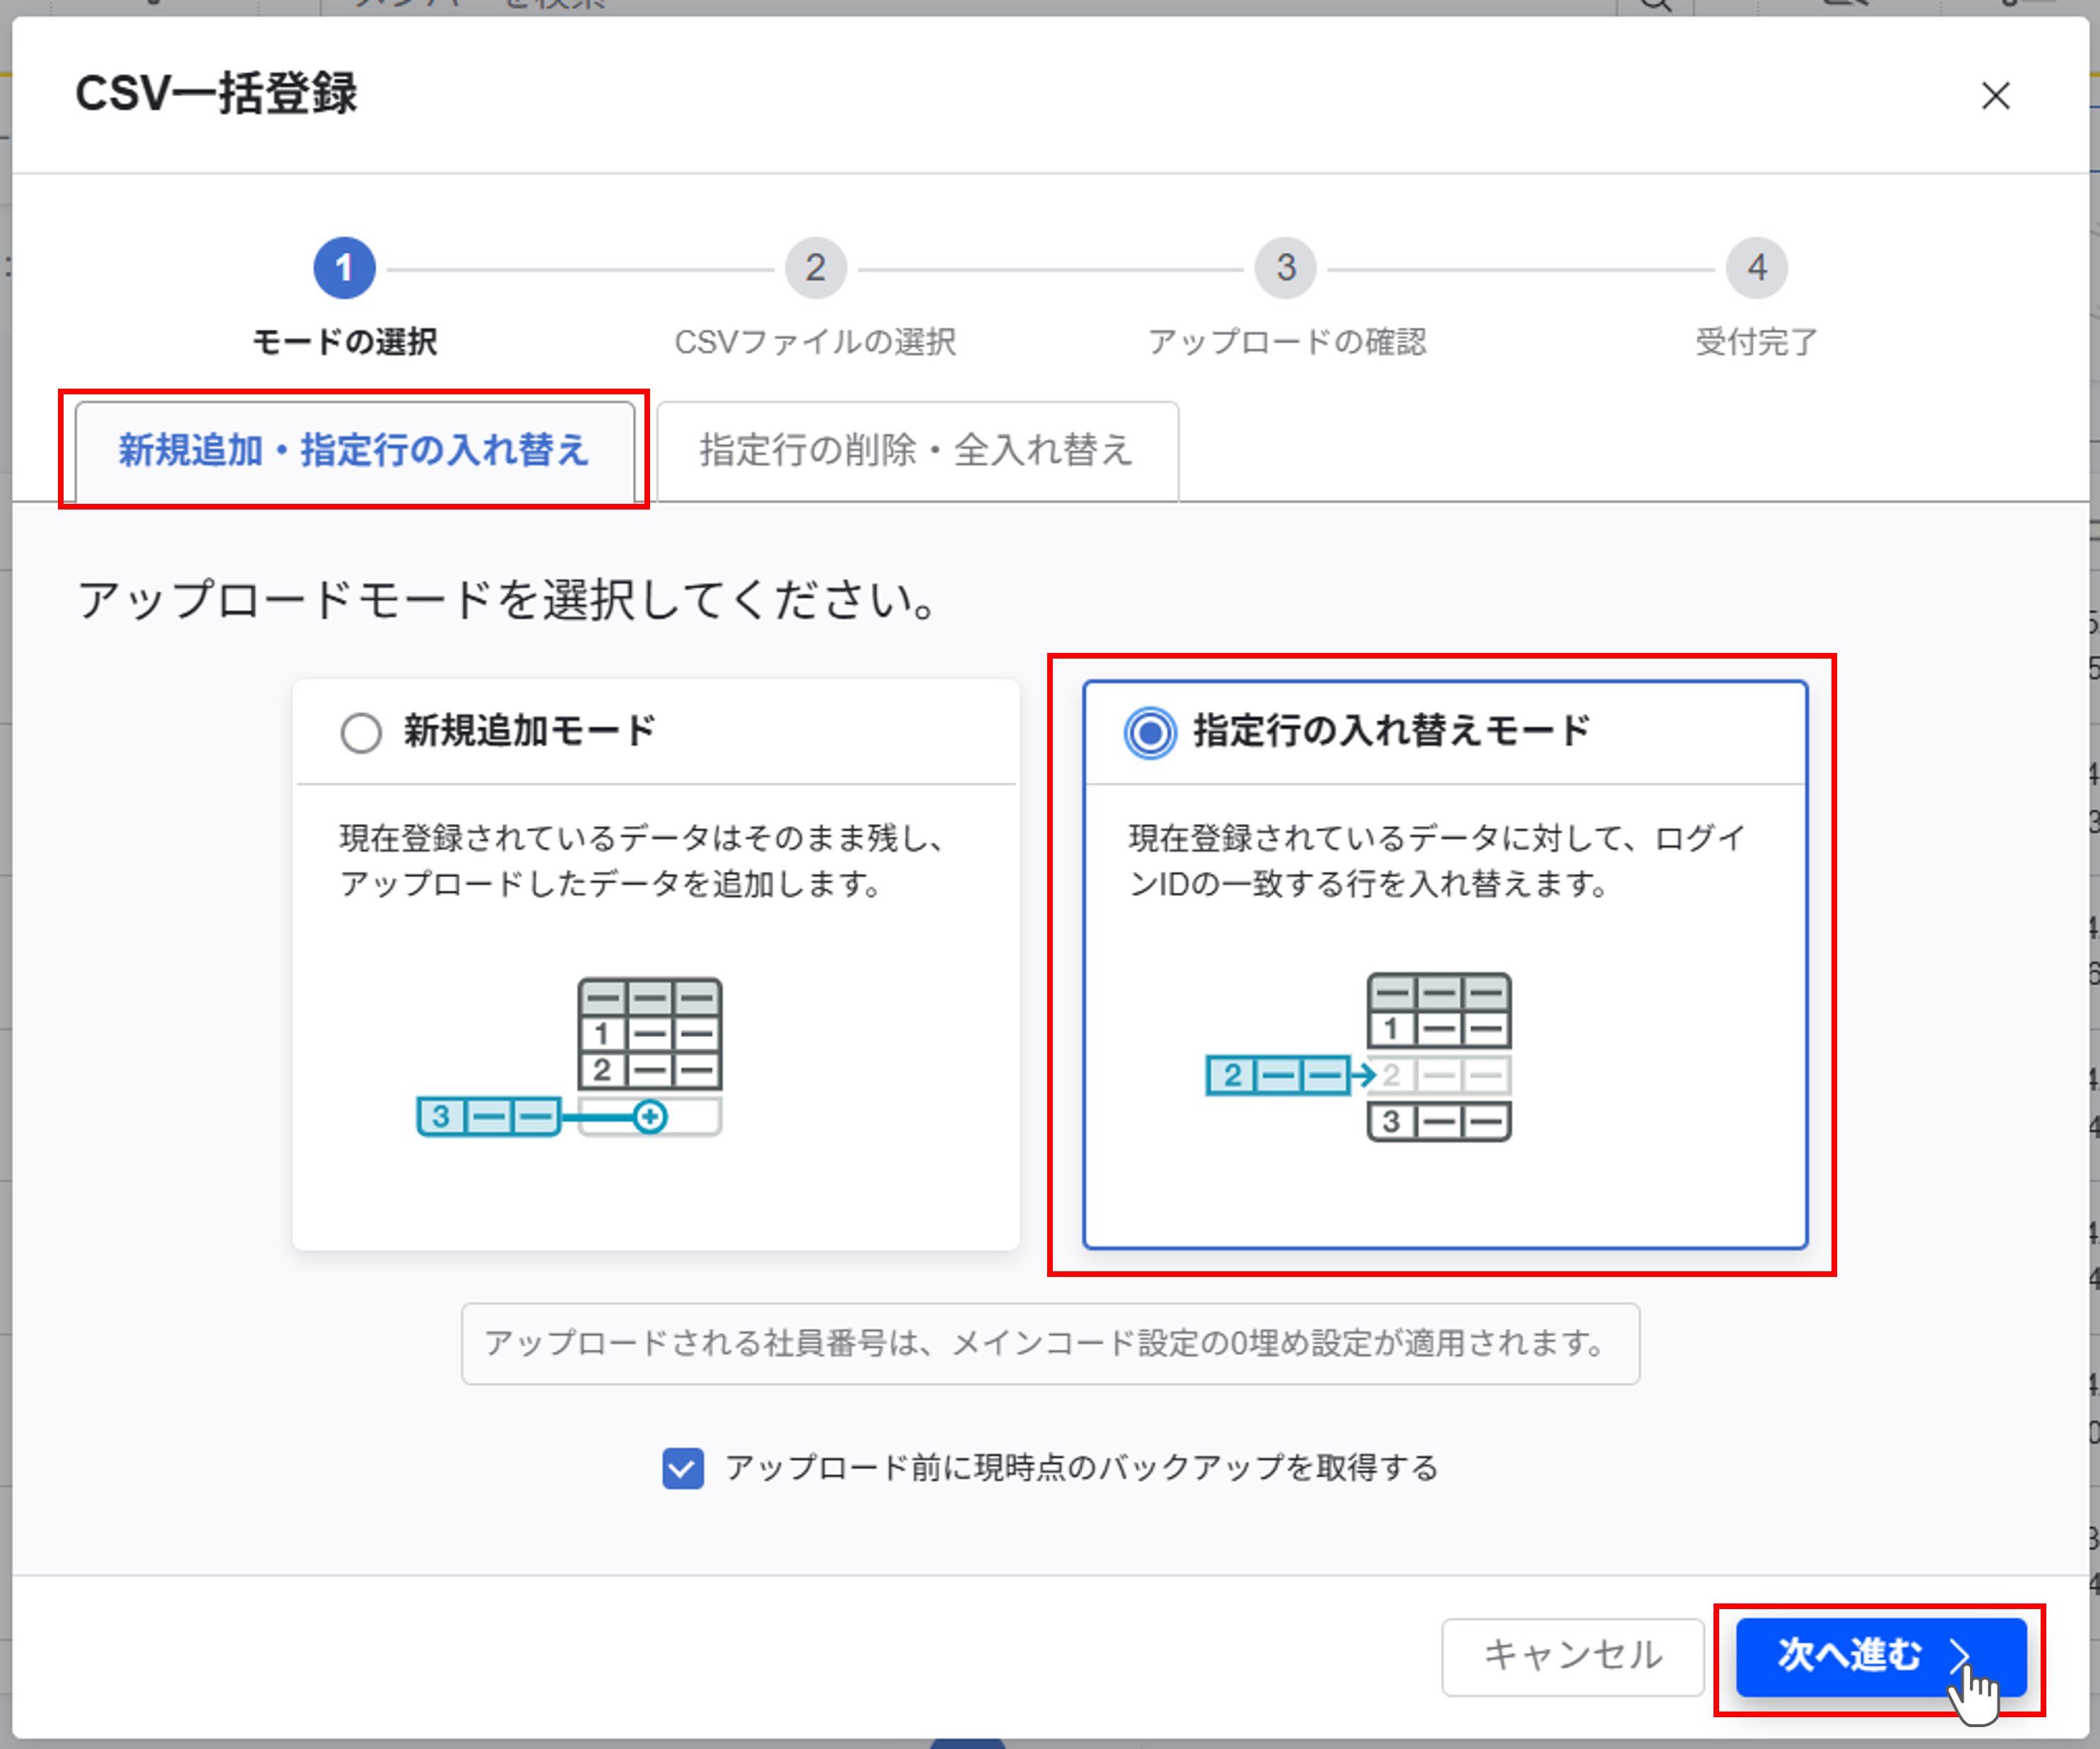Click the add-row table illustration in 新規追加モード
2100x1749 pixels.
pos(569,1058)
